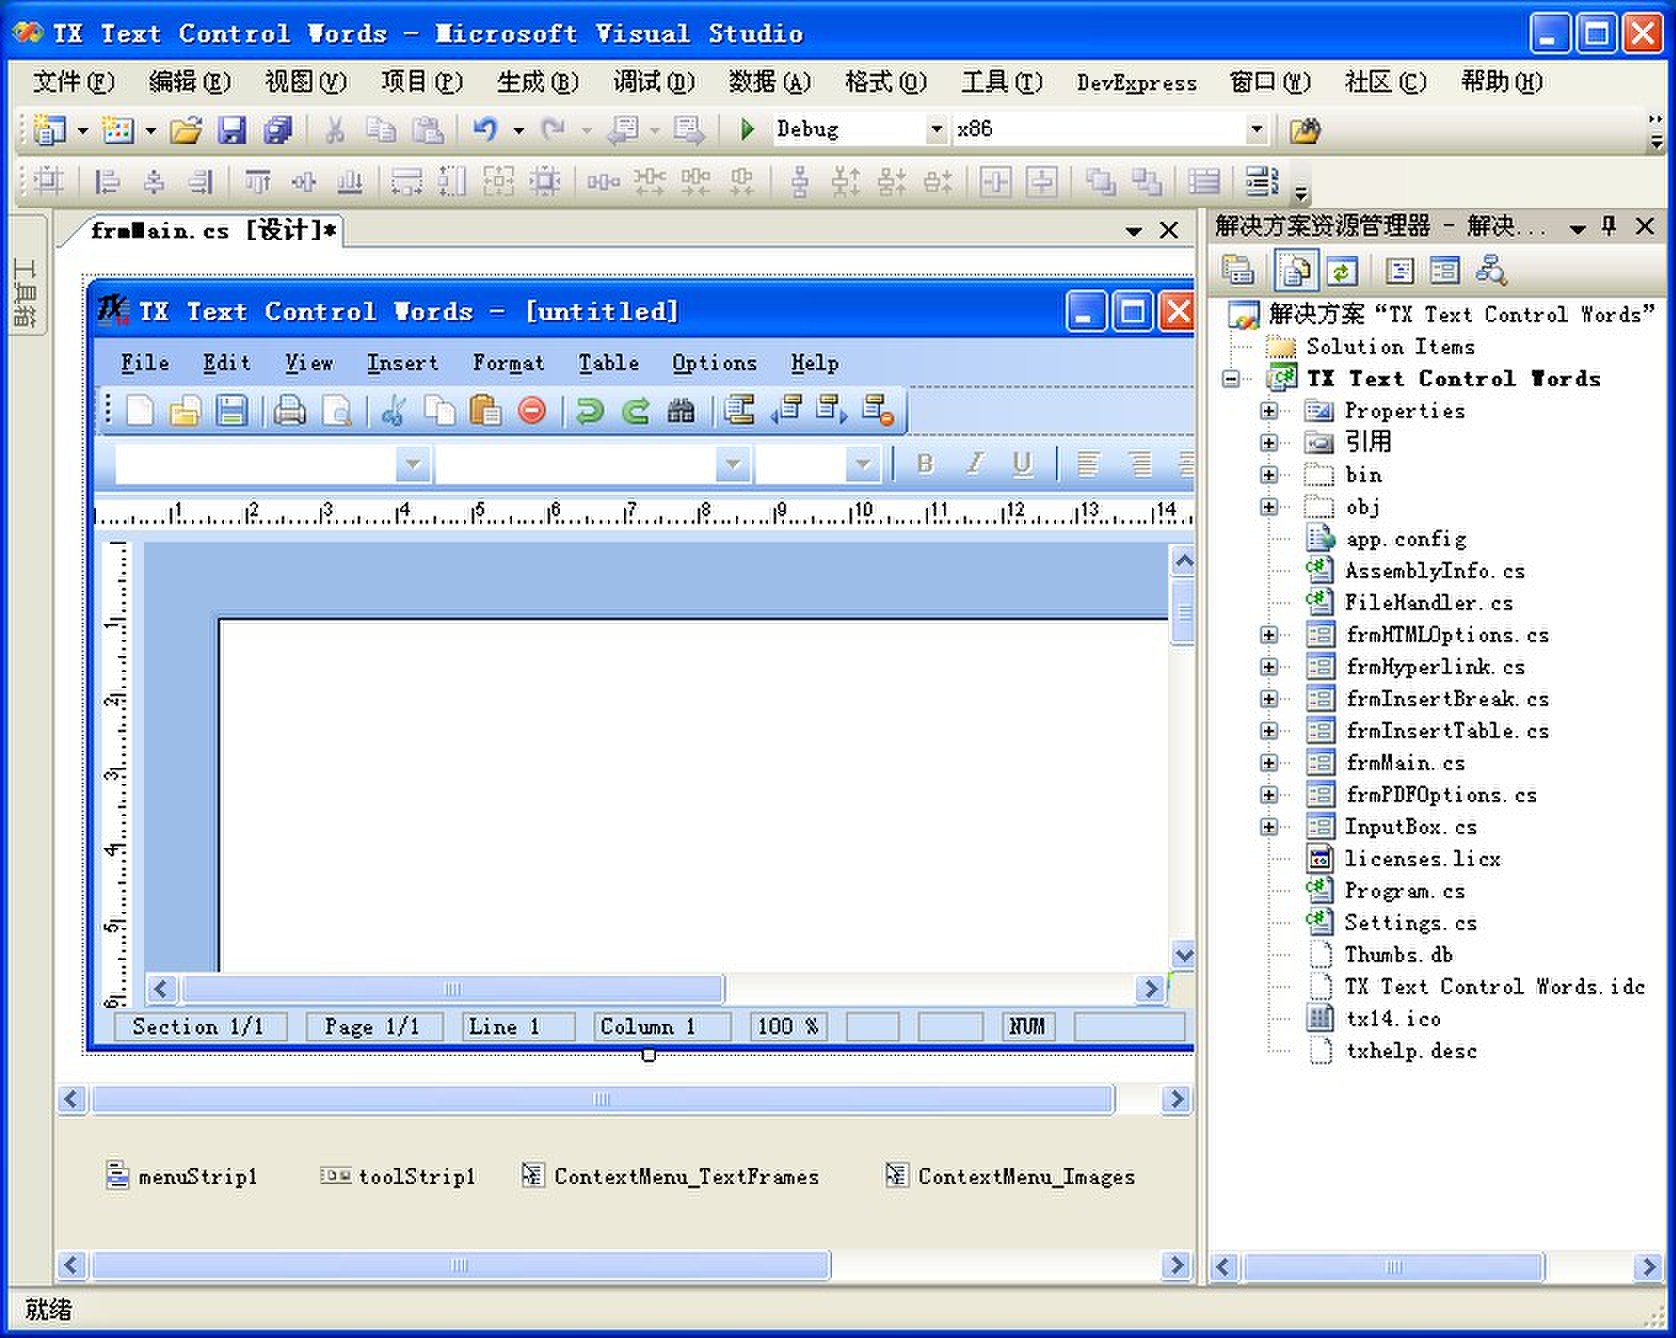
Task: Toggle Show All Files in Solution Explorer
Action: (1295, 270)
